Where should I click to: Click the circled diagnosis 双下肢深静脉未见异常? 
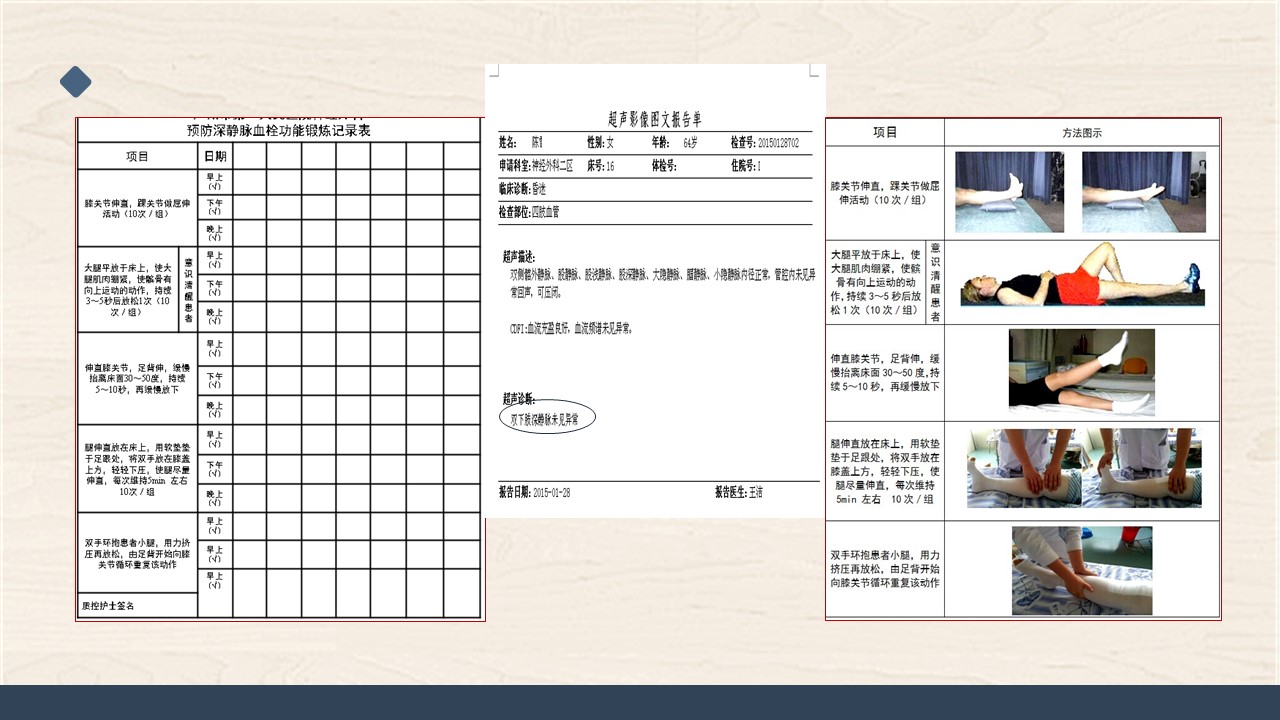coord(547,418)
